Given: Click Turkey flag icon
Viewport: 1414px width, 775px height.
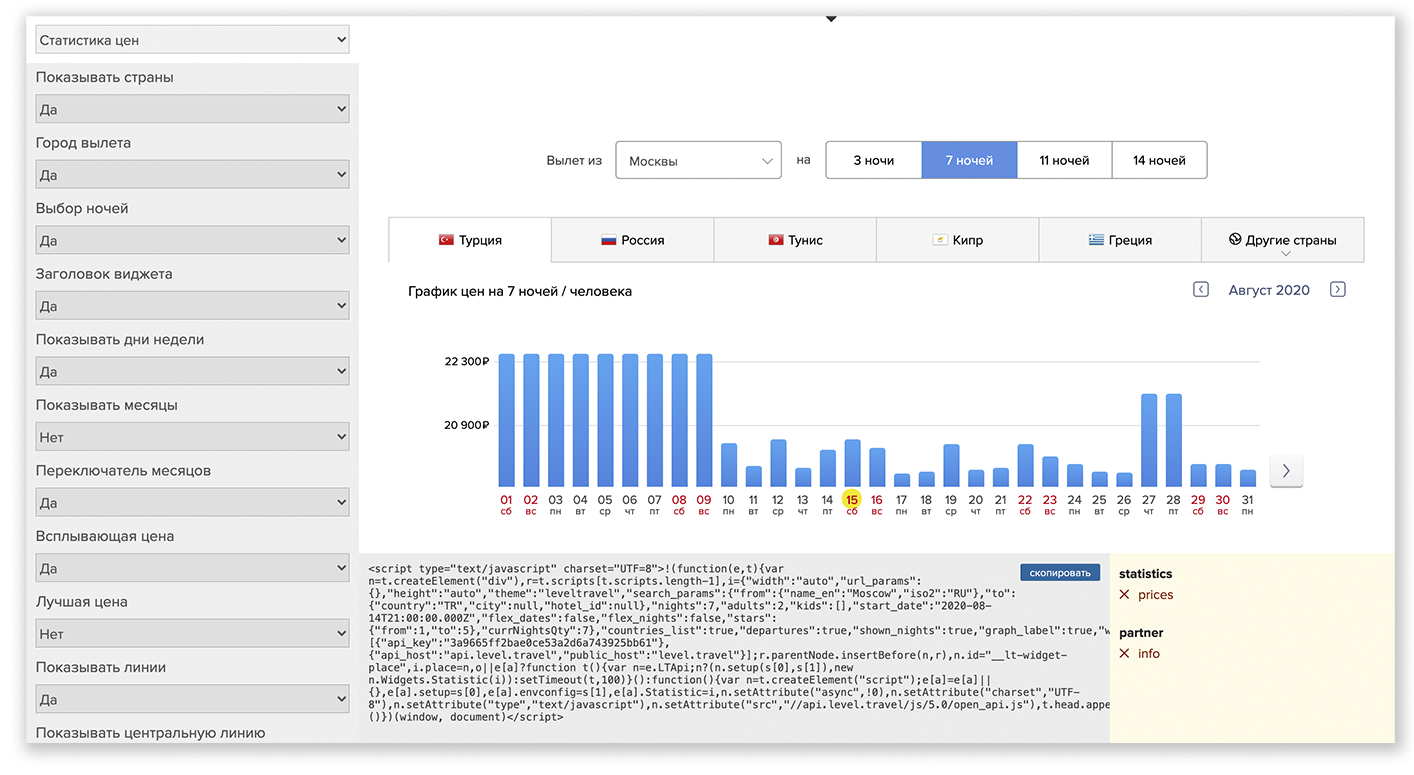Looking at the screenshot, I should click(446, 240).
